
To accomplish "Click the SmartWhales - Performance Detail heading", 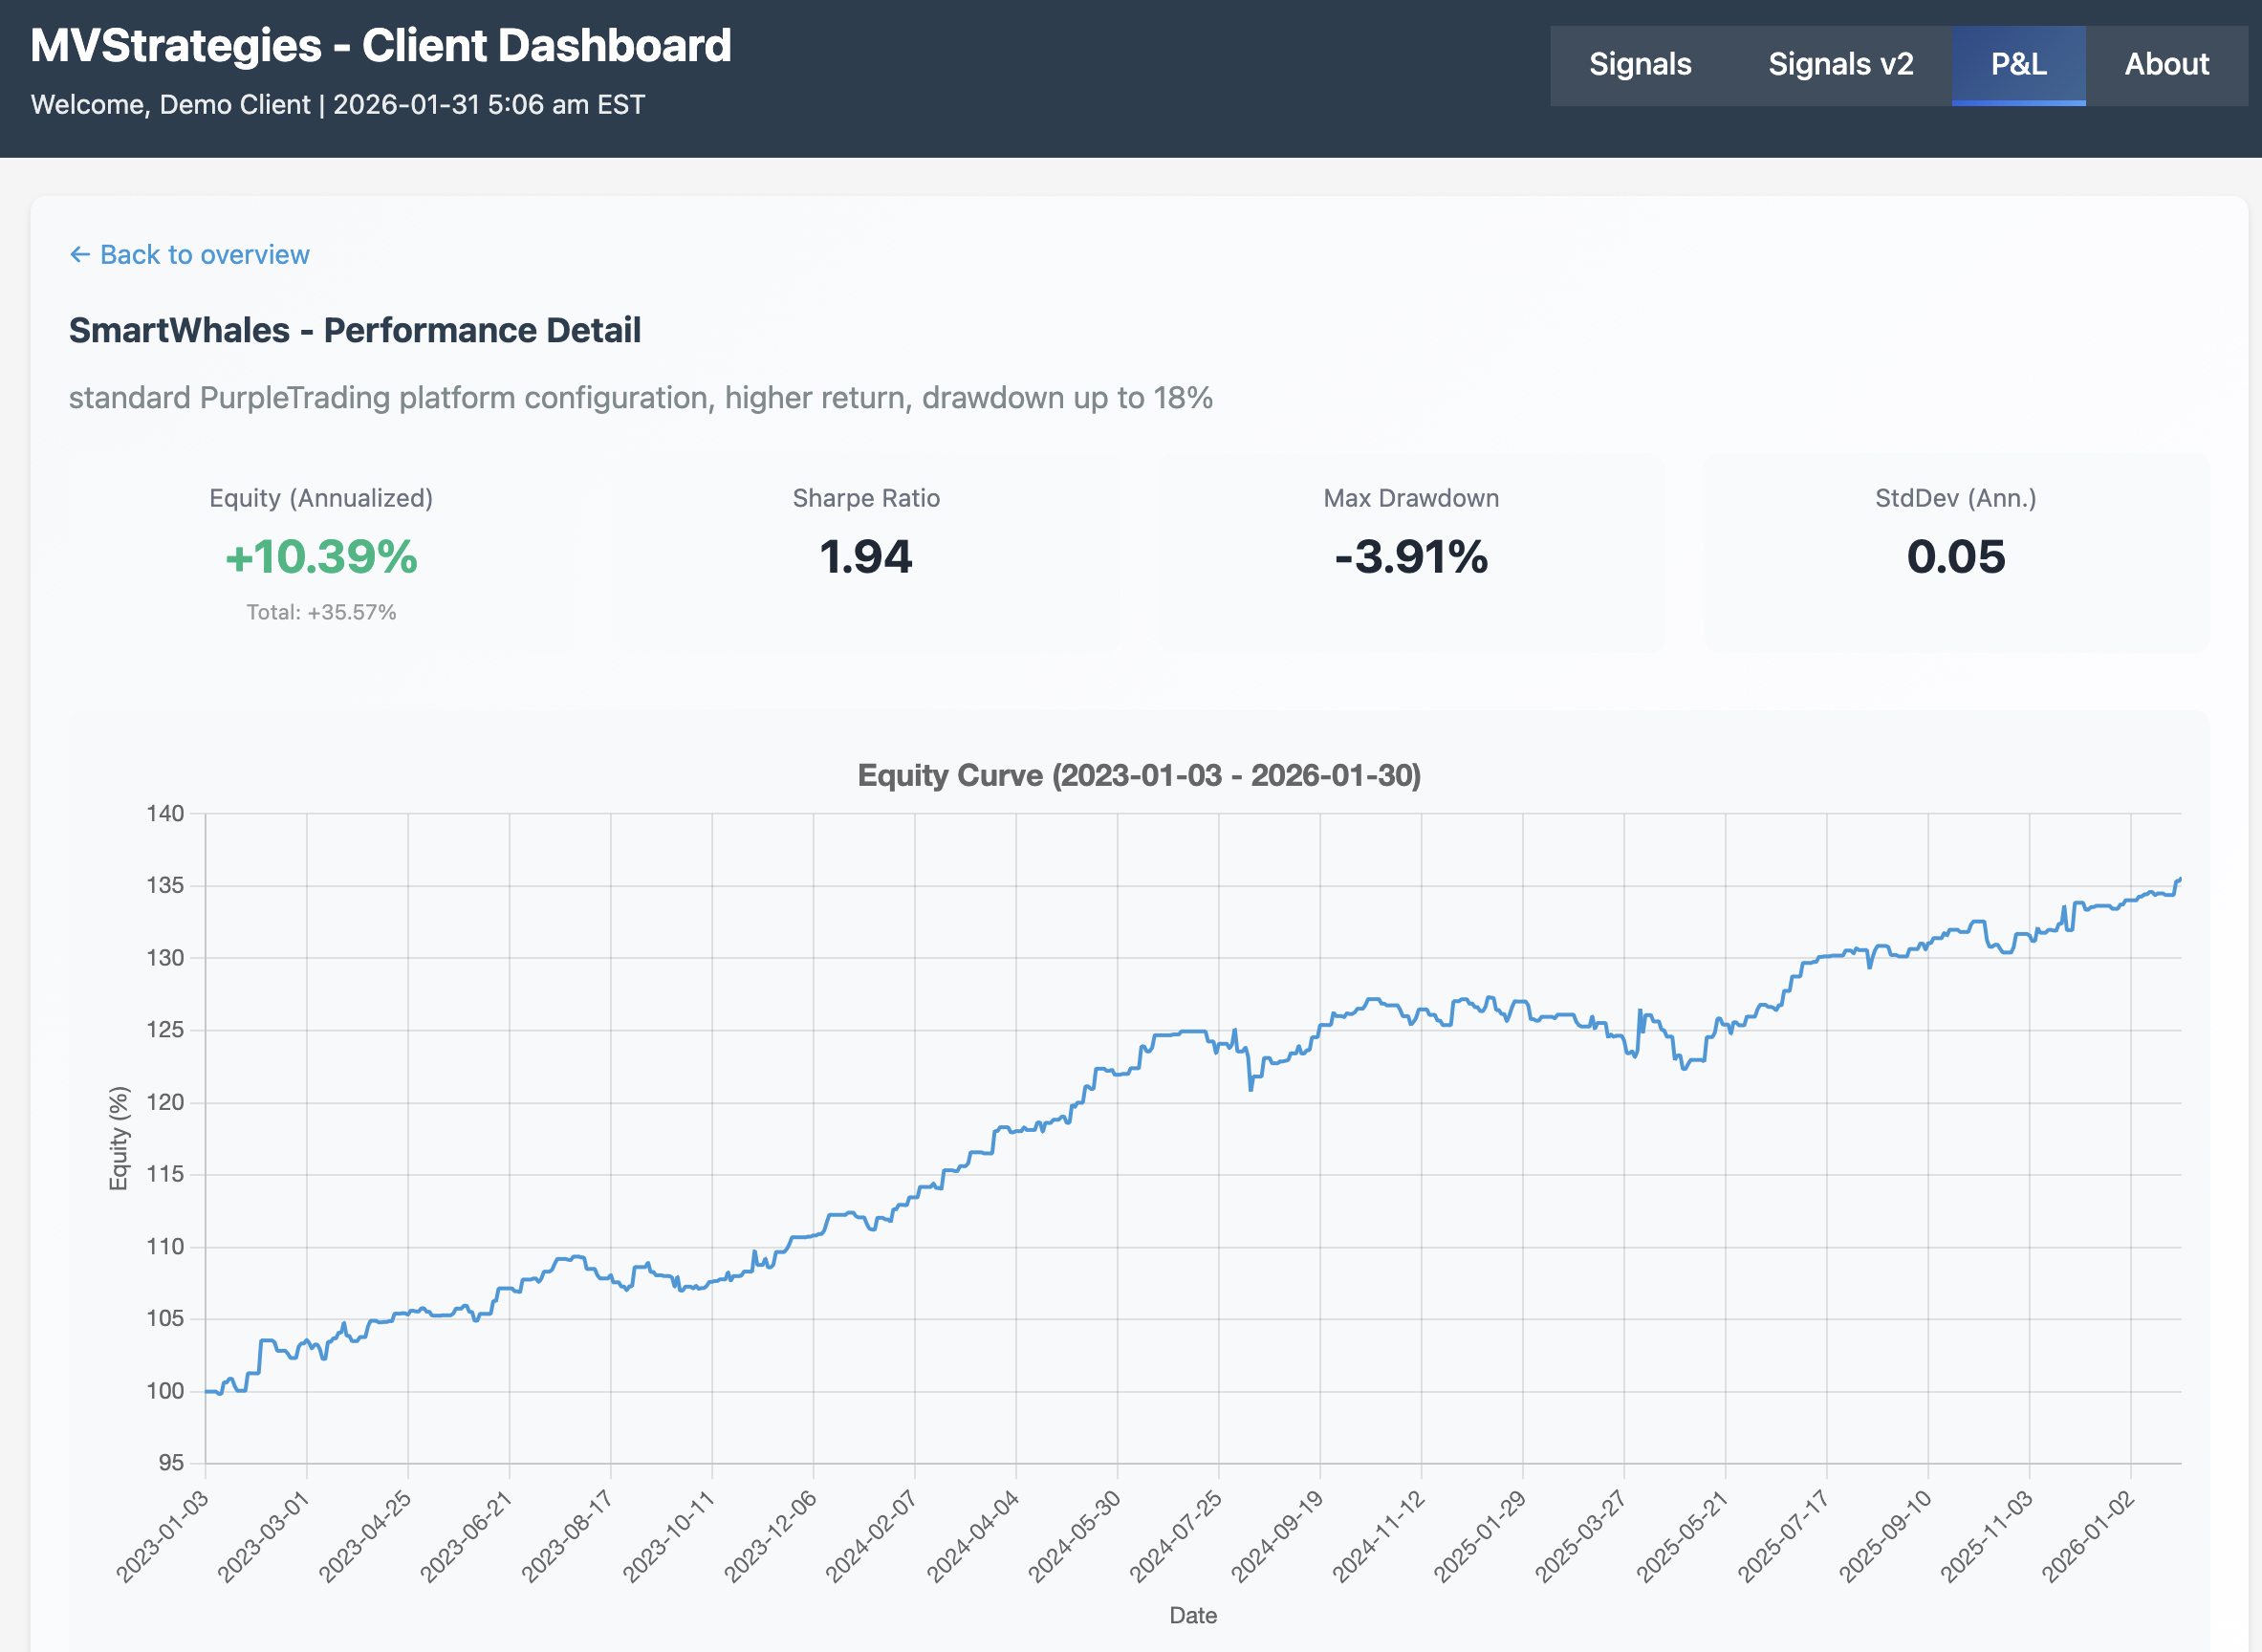I will click(x=355, y=330).
